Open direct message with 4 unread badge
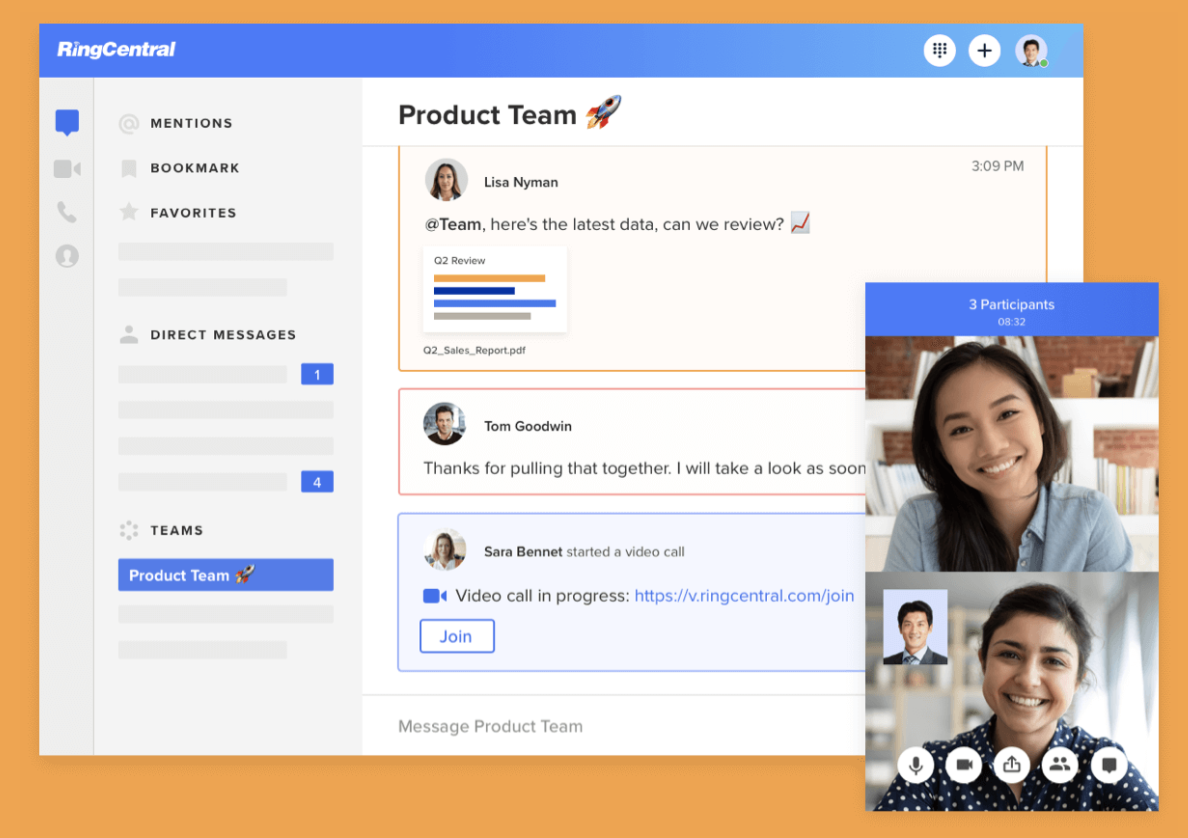The width and height of the screenshot is (1188, 838). coord(226,482)
